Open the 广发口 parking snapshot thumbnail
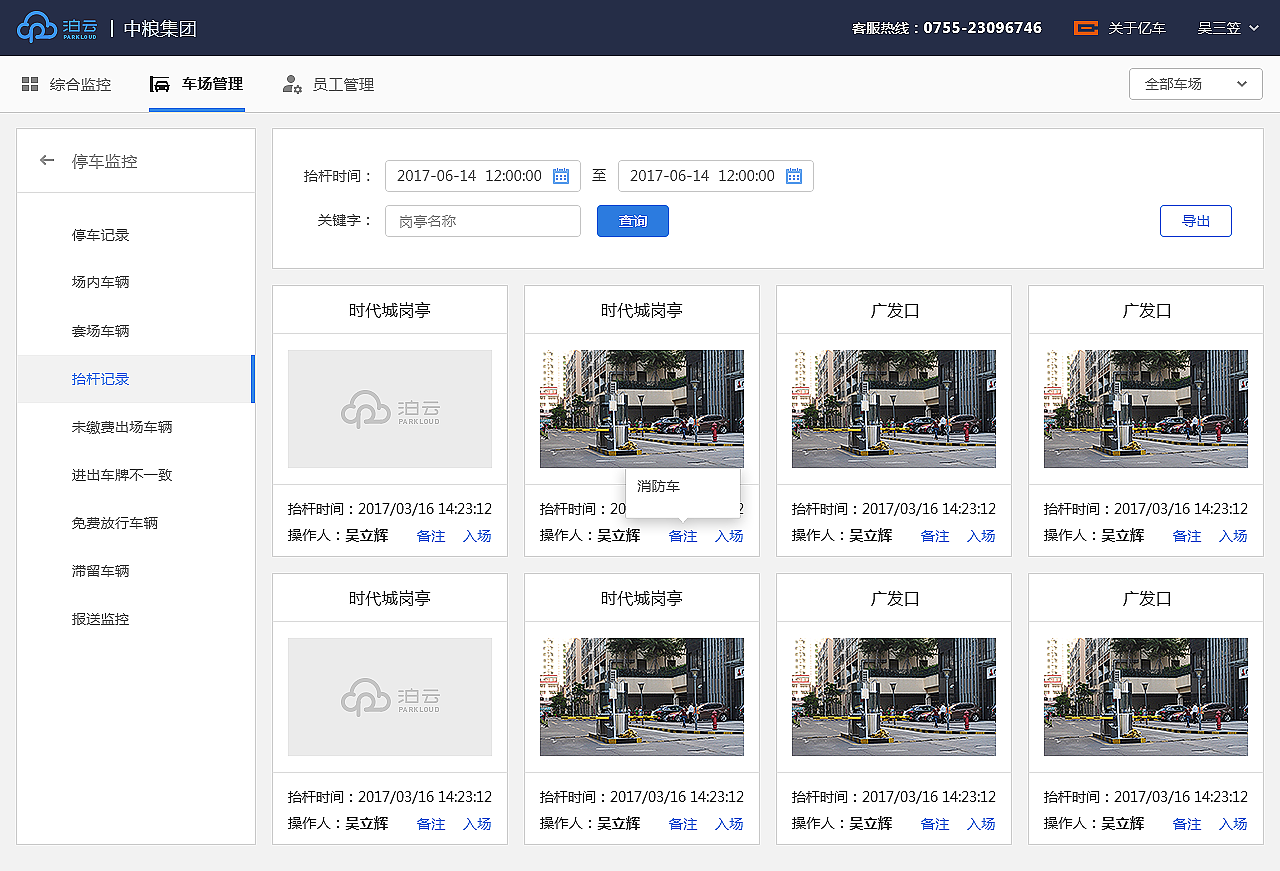Image resolution: width=1280 pixels, height=871 pixels. click(893, 408)
